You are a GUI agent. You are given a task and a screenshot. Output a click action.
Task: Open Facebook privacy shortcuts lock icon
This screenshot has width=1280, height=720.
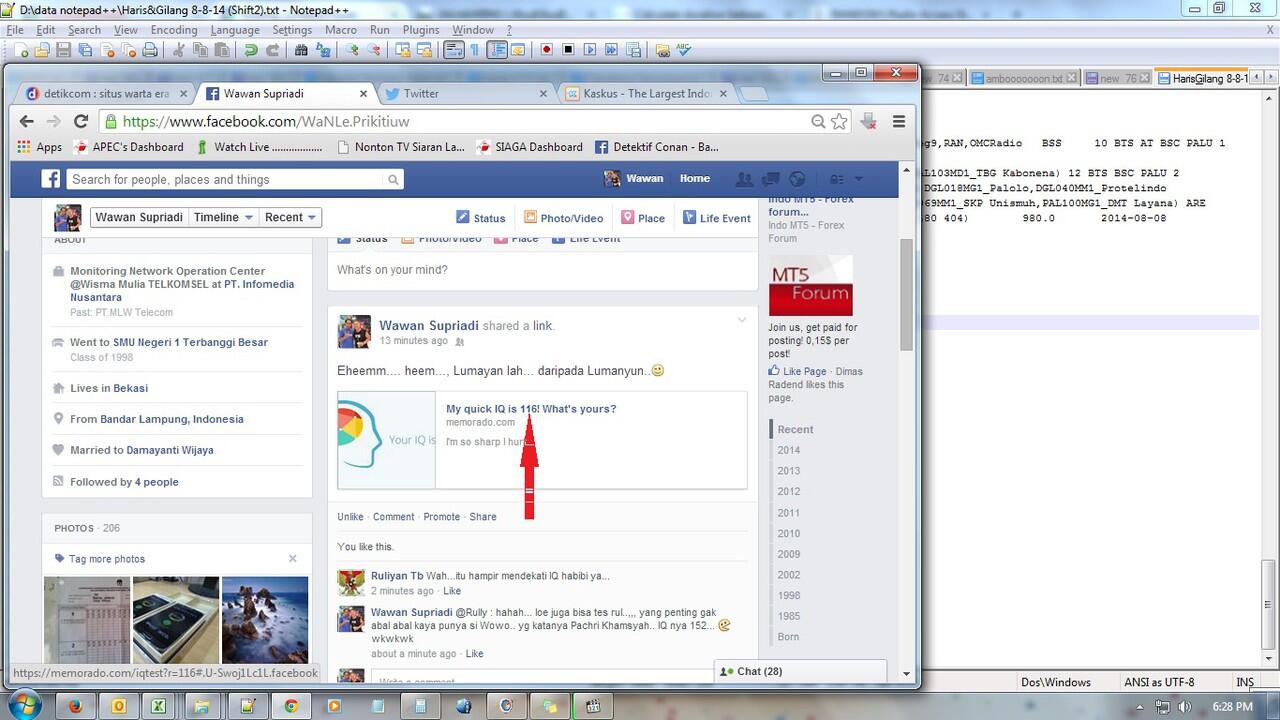point(836,179)
